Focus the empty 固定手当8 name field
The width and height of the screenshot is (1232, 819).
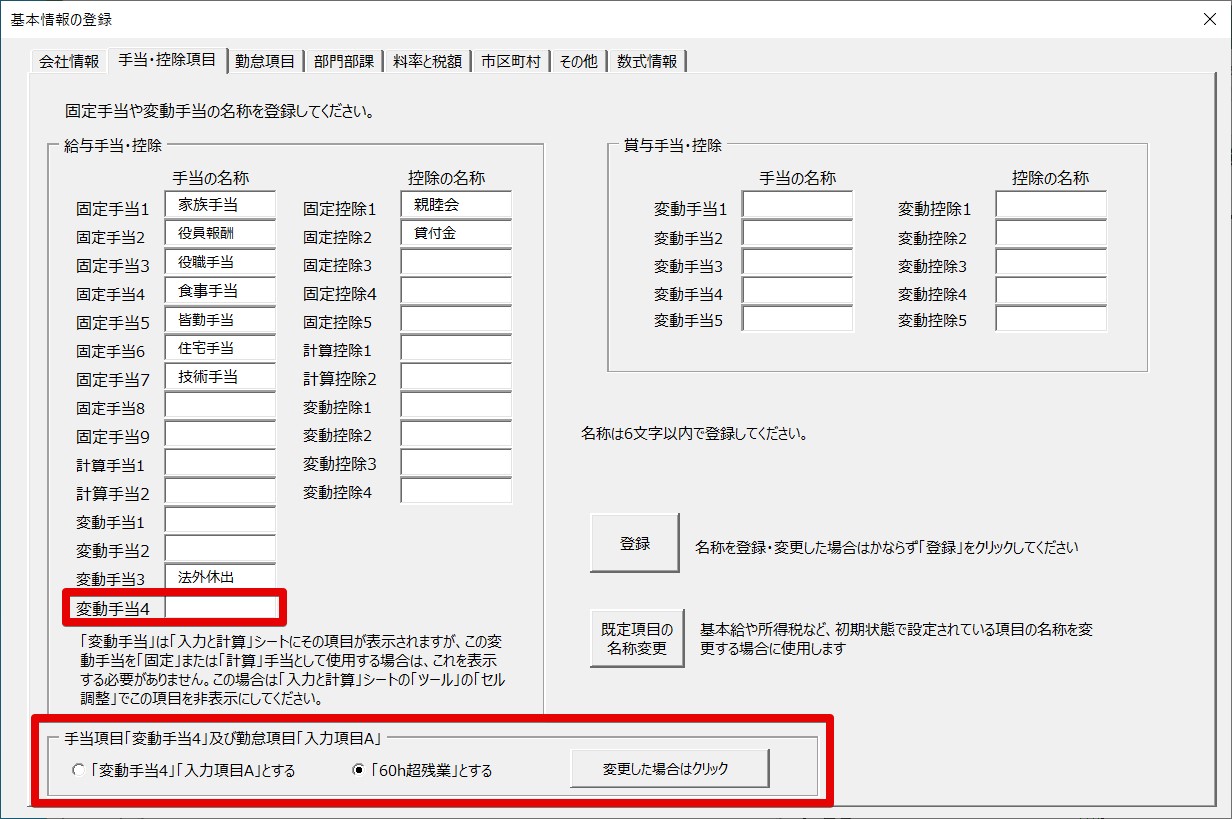(220, 406)
